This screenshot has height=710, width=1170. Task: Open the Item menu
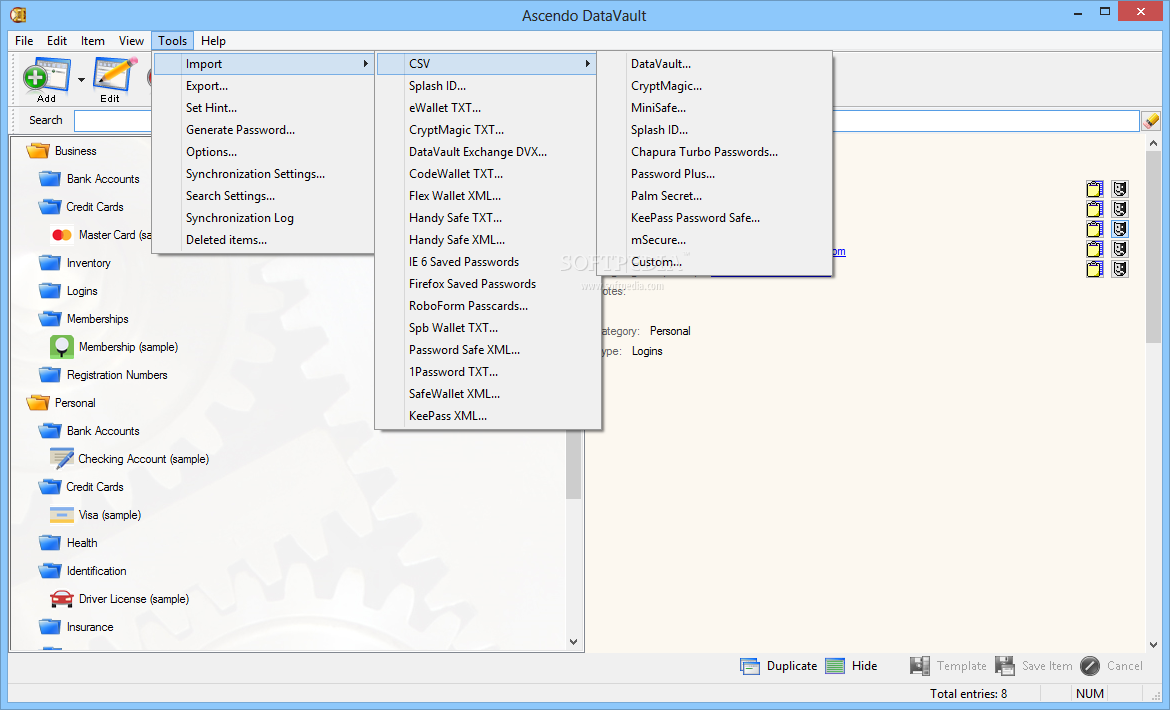[93, 41]
